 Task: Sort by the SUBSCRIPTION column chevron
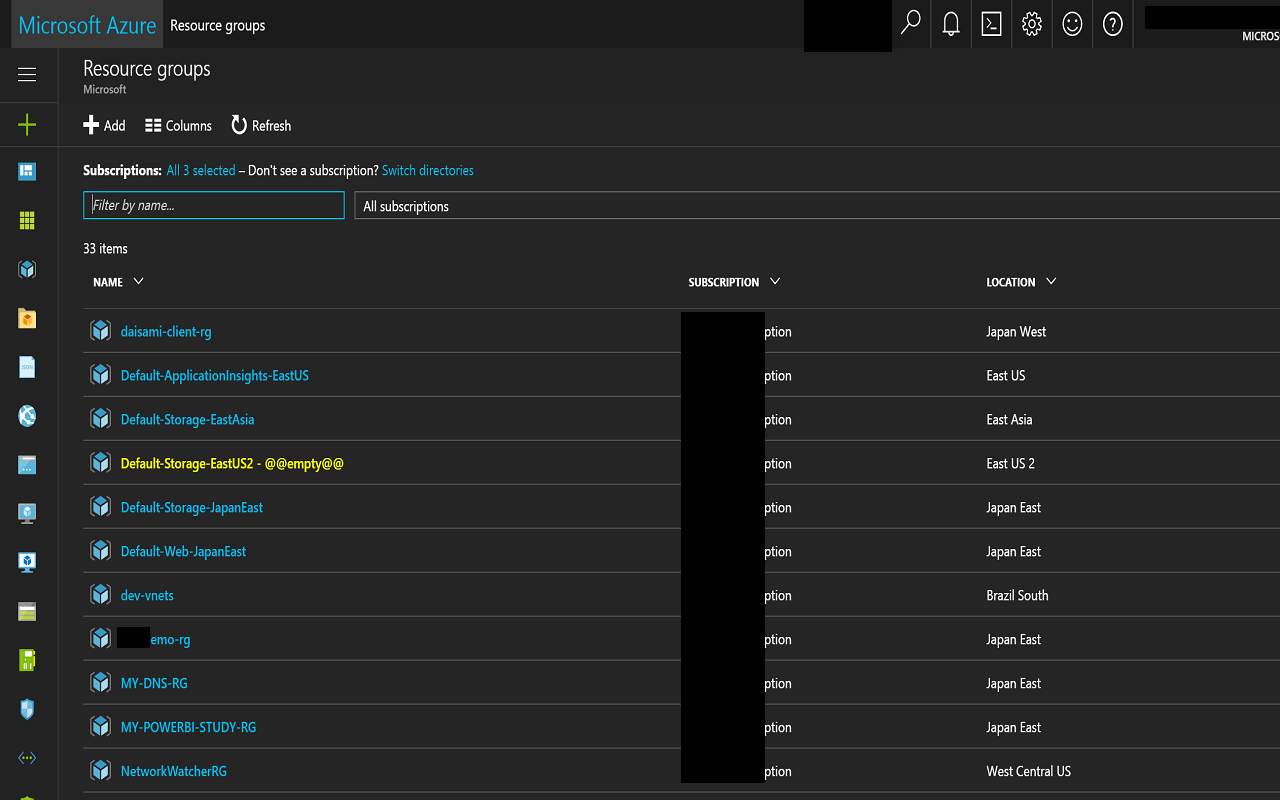[775, 282]
